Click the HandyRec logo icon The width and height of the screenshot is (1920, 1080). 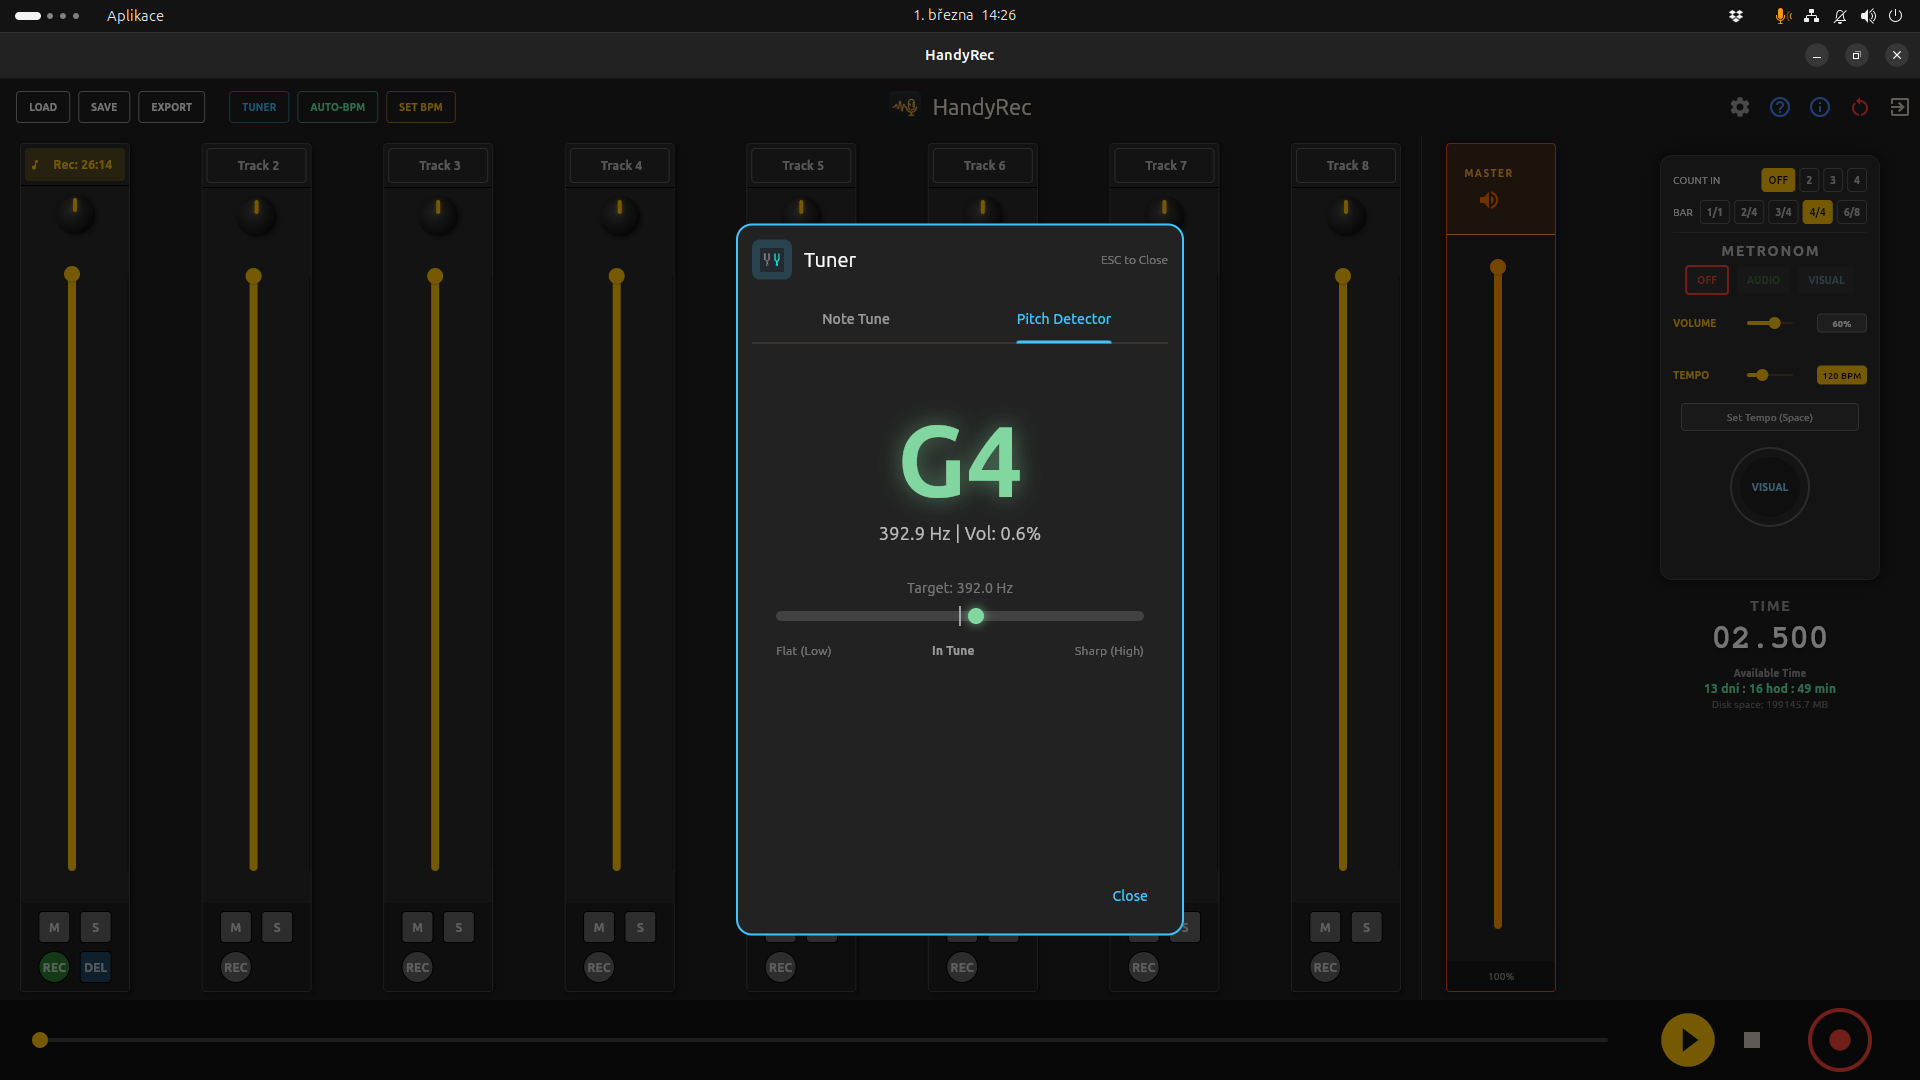tap(903, 106)
